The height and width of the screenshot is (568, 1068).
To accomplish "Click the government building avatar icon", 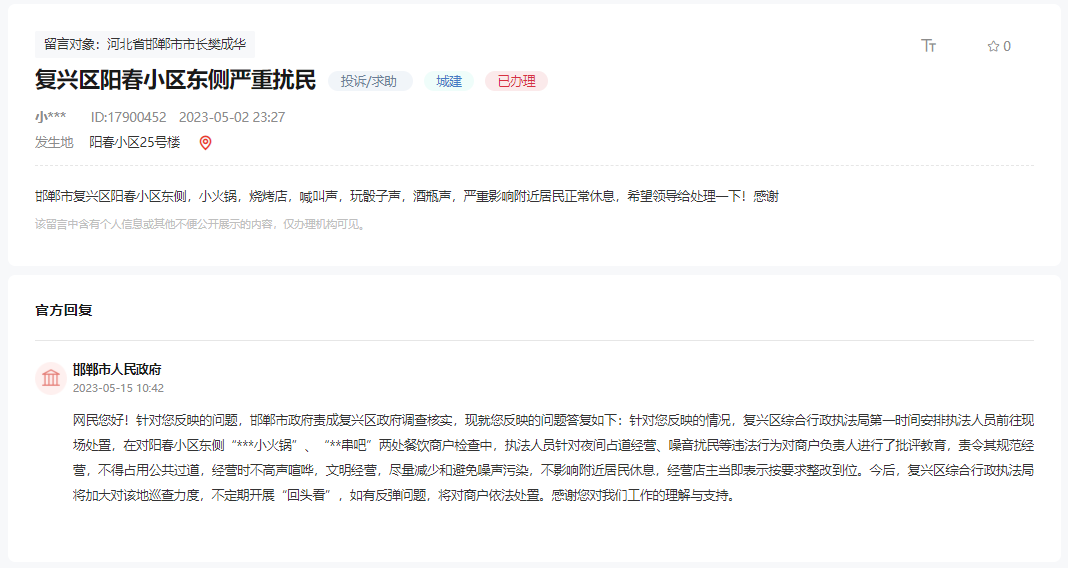I will pyautogui.click(x=51, y=378).
